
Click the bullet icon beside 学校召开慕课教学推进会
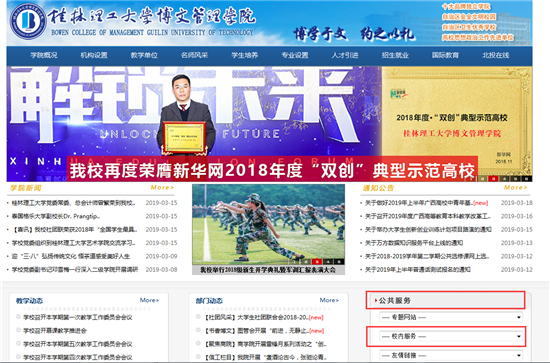pyautogui.click(x=18, y=330)
